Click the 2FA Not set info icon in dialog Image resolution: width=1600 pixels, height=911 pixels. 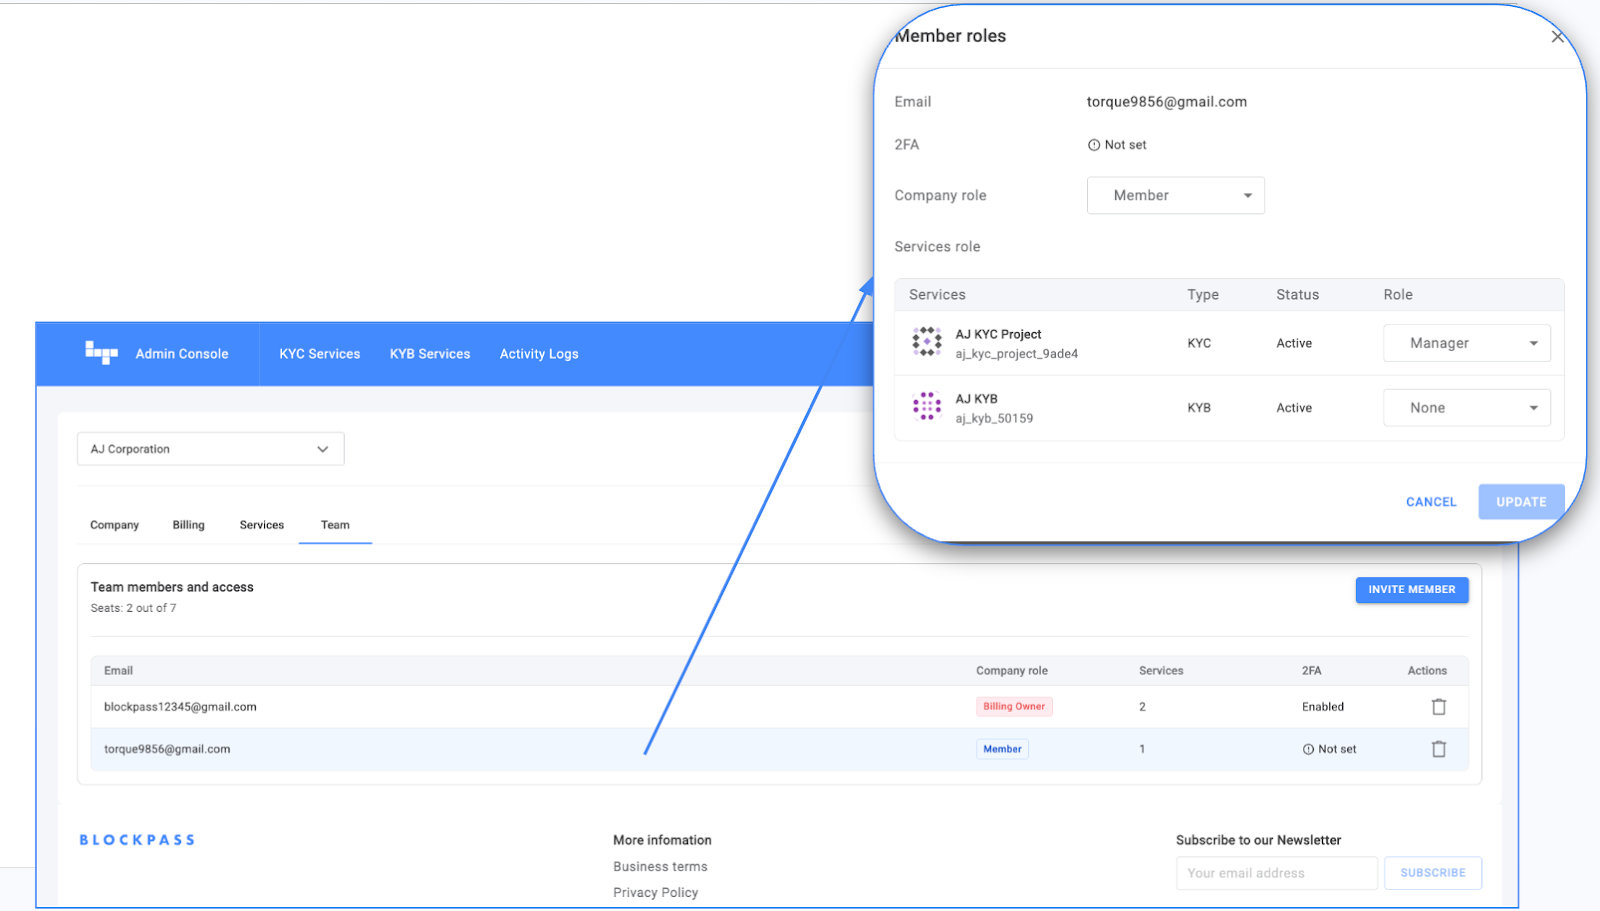tap(1094, 145)
